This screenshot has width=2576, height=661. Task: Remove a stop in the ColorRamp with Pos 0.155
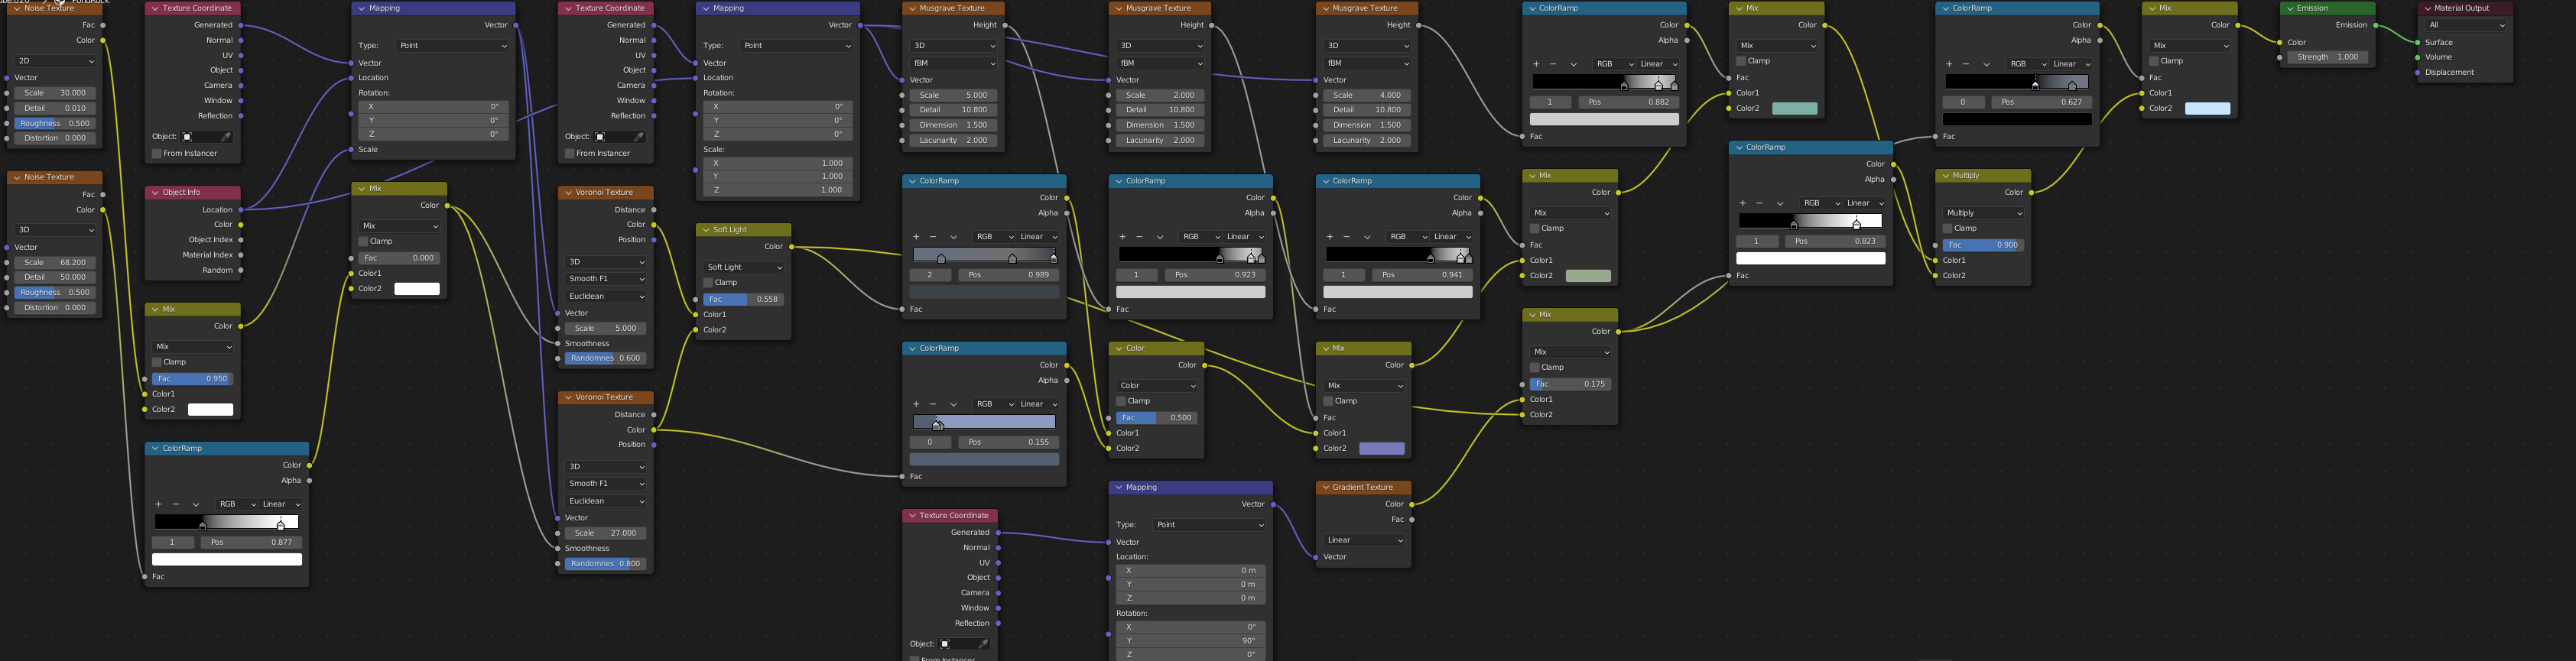tap(934, 404)
